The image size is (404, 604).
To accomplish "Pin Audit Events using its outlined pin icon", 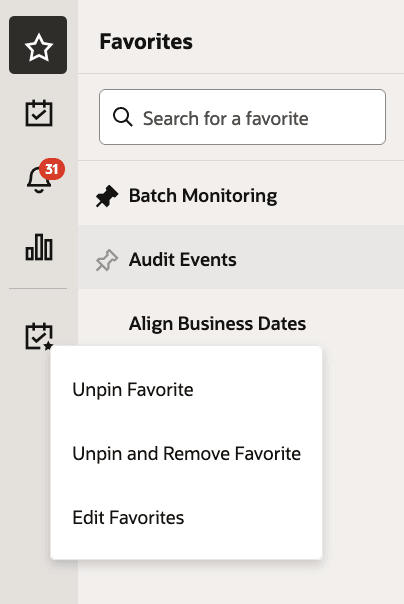I will [x=107, y=260].
